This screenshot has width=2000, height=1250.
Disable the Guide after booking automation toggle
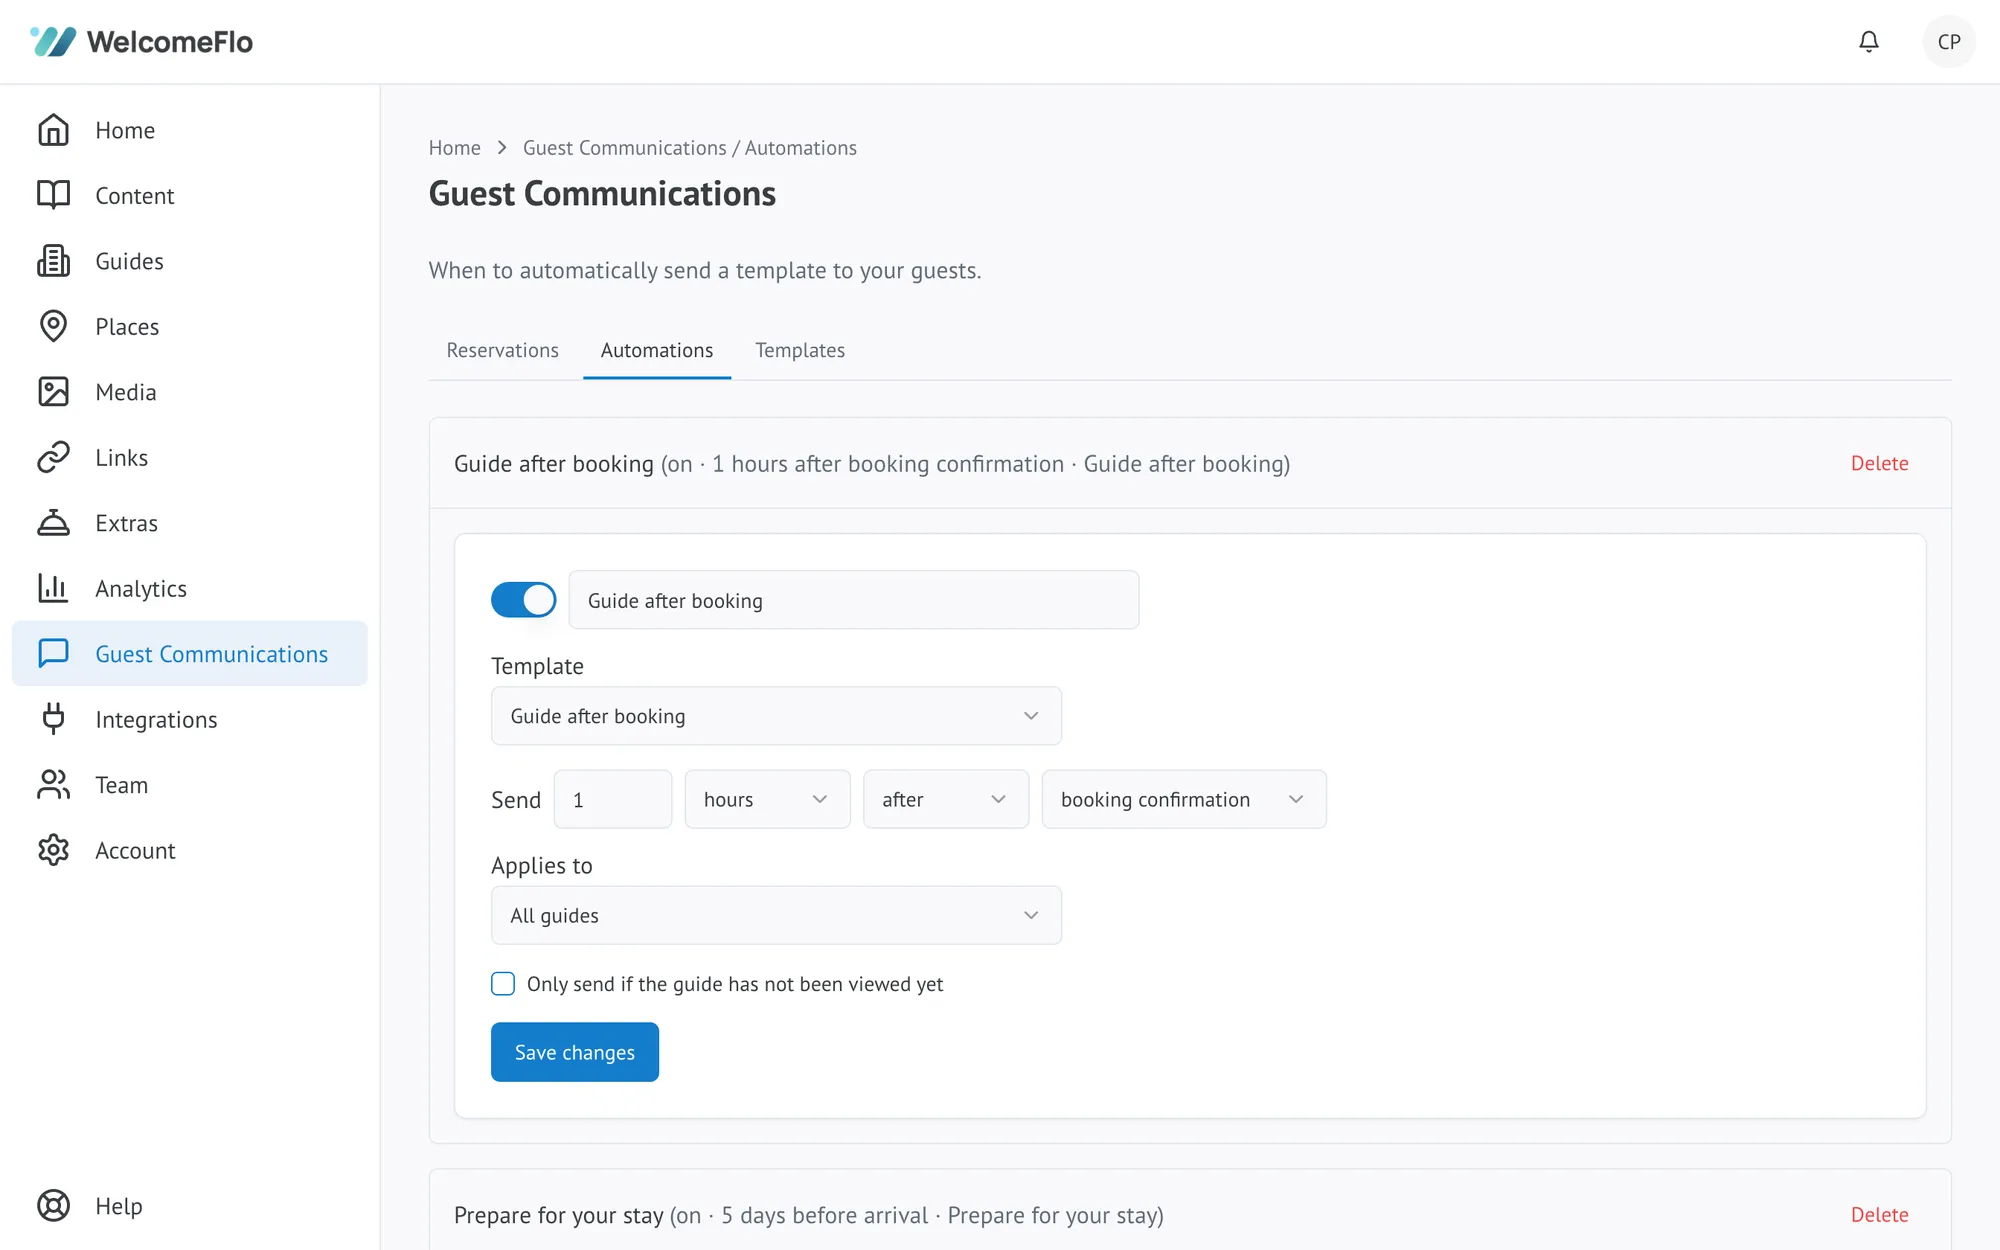pyautogui.click(x=523, y=600)
